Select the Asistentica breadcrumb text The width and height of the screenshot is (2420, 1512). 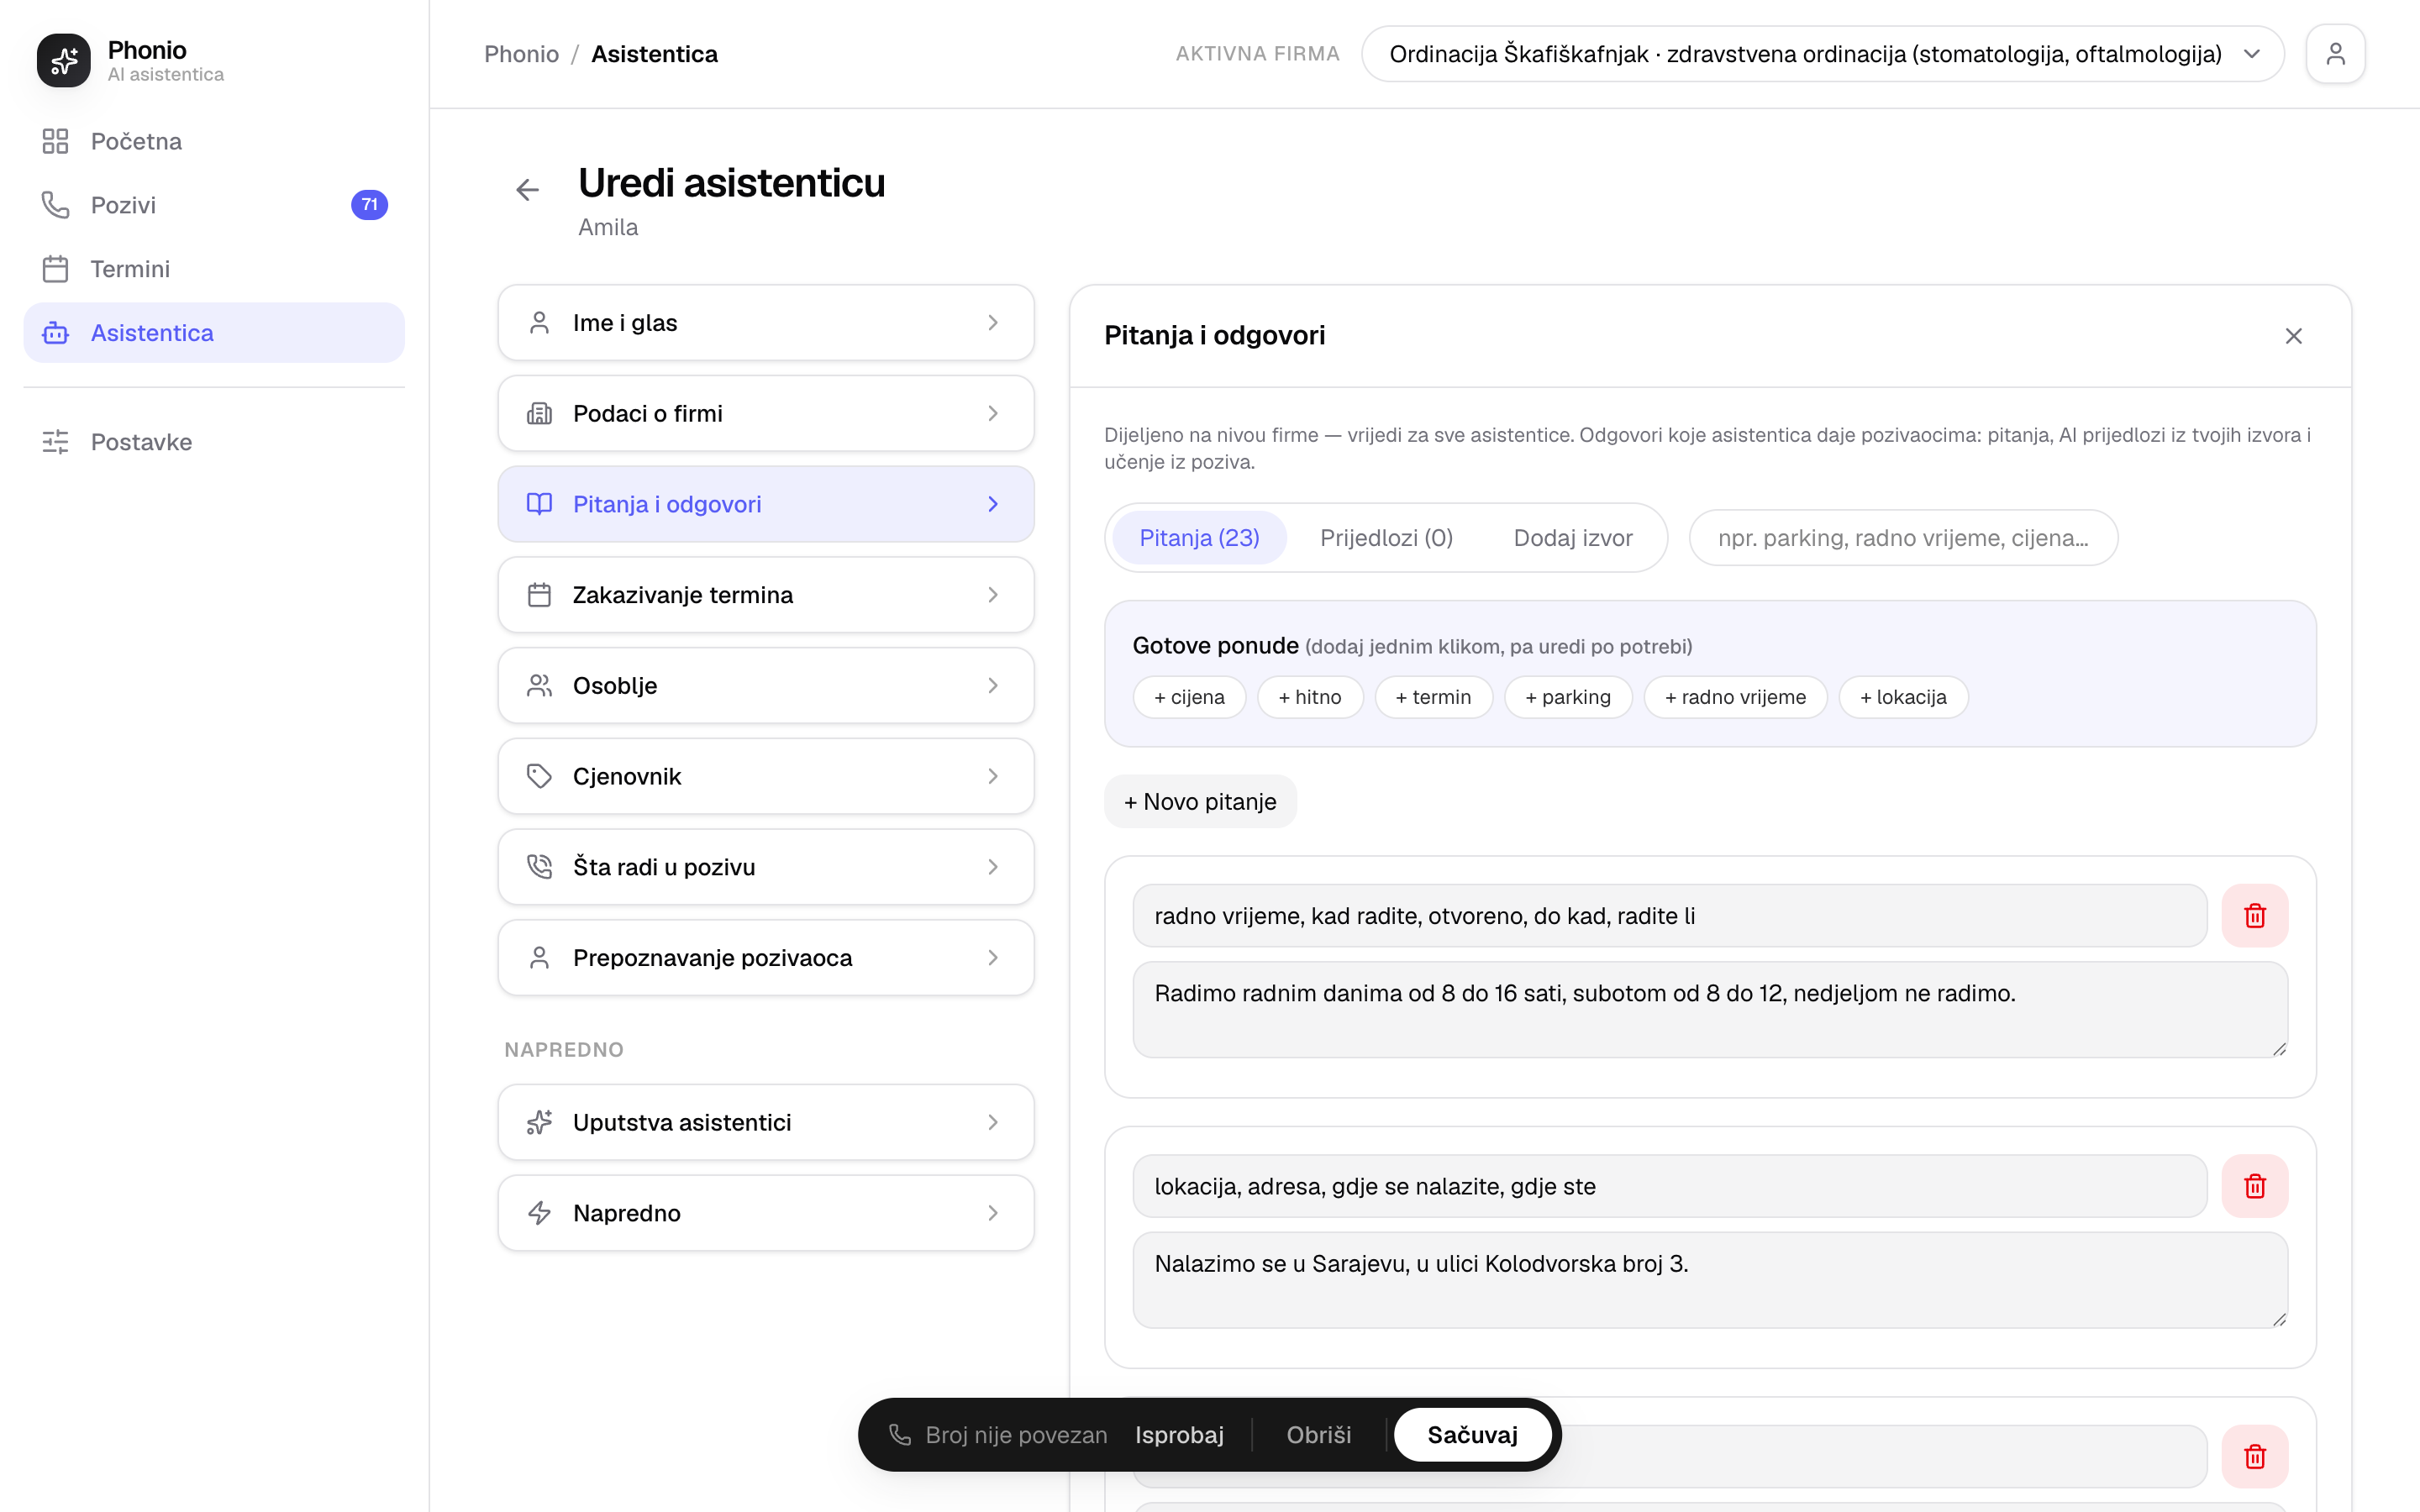click(x=654, y=54)
